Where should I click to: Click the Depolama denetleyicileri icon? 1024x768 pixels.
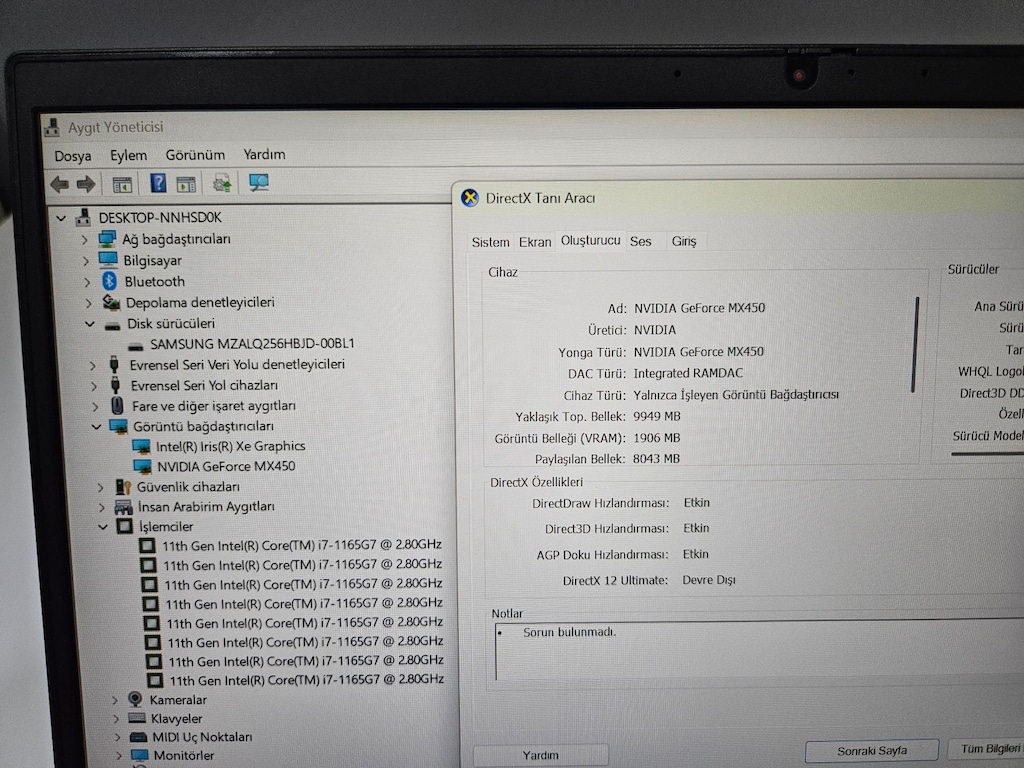click(111, 302)
